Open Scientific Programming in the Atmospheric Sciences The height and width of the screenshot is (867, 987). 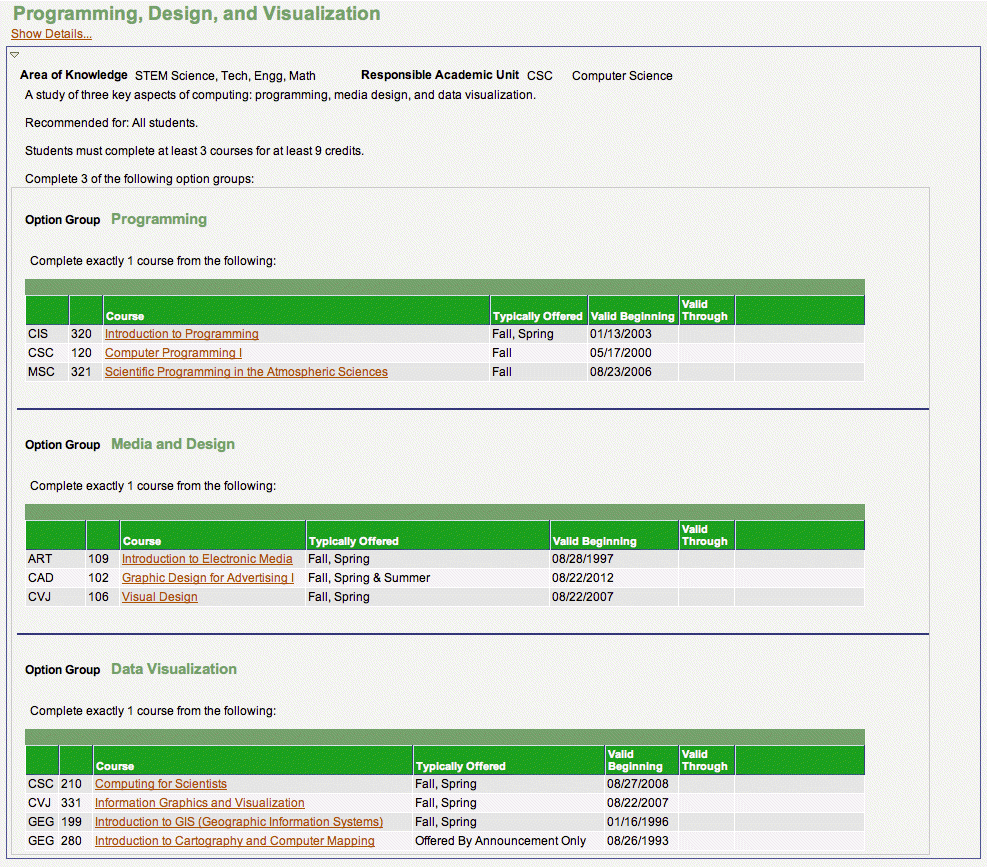point(246,372)
